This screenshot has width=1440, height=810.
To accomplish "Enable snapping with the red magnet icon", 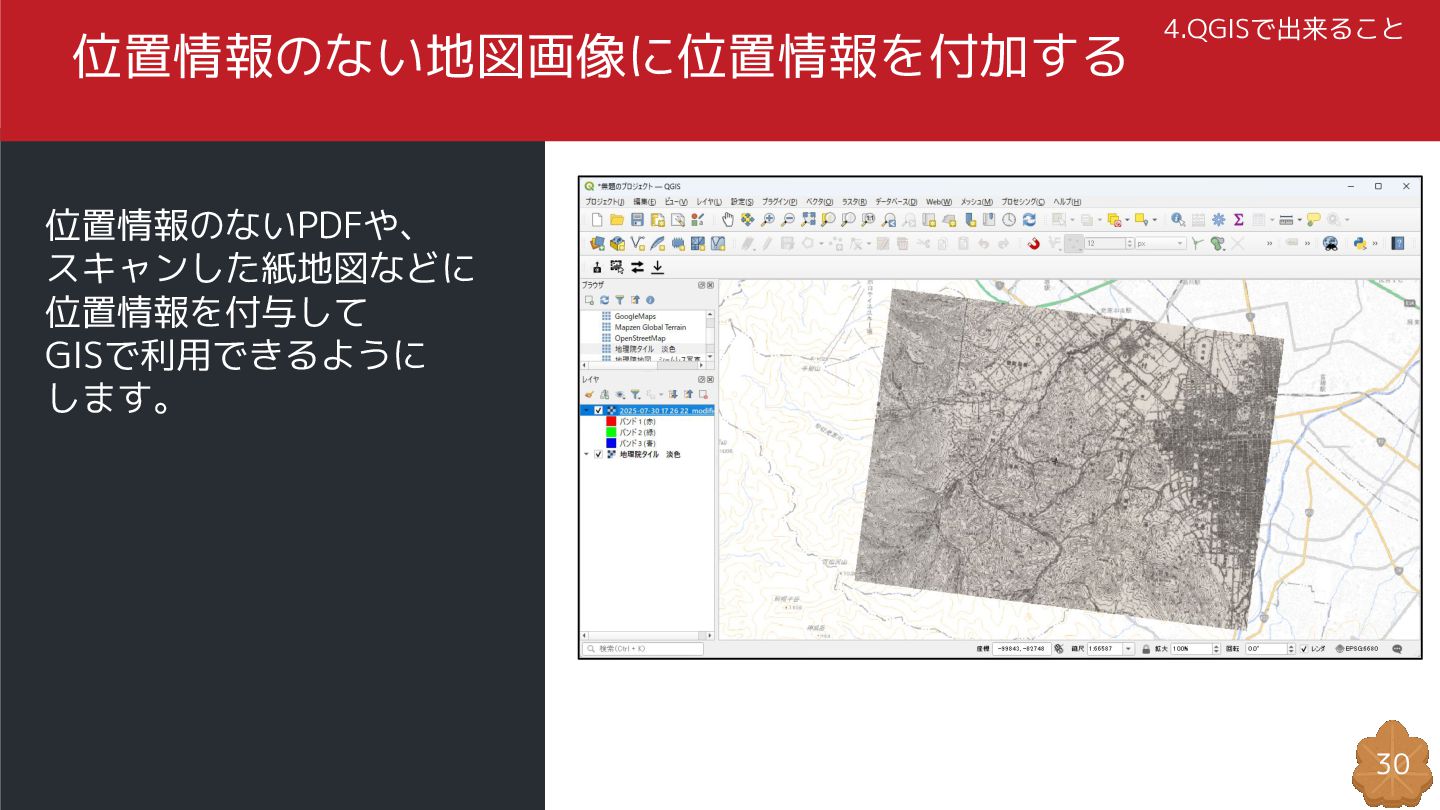I will [x=1034, y=243].
